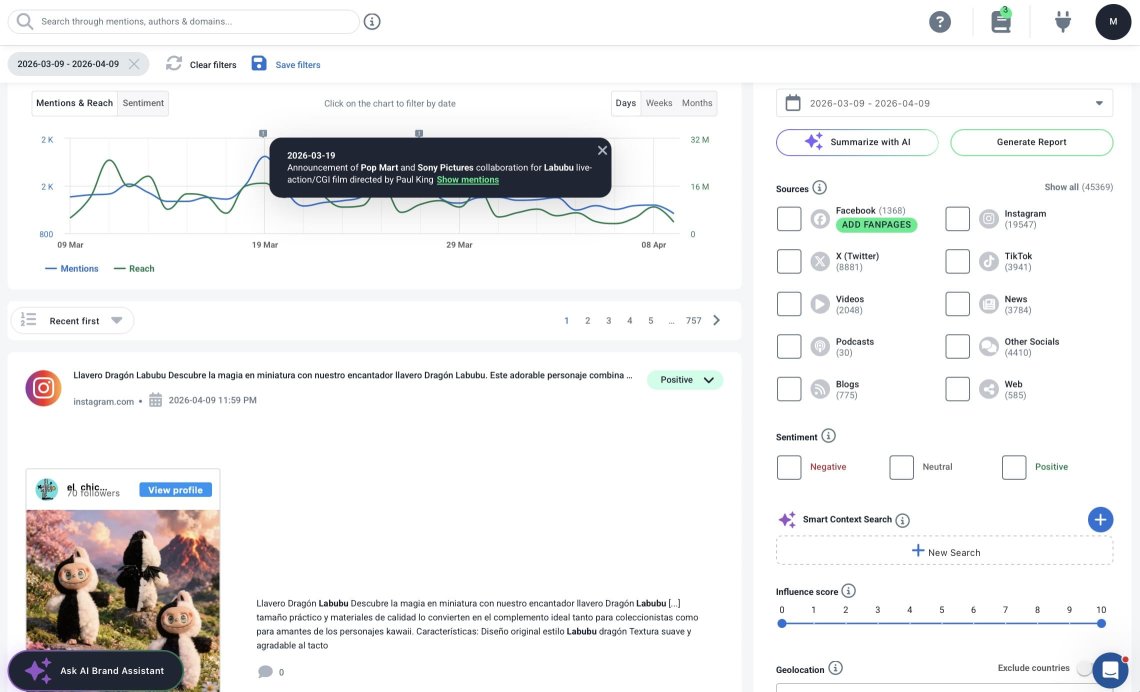Viewport: 1140px width, 692px height.
Task: Open the Show mentions link in the tooltip
Action: click(x=467, y=180)
